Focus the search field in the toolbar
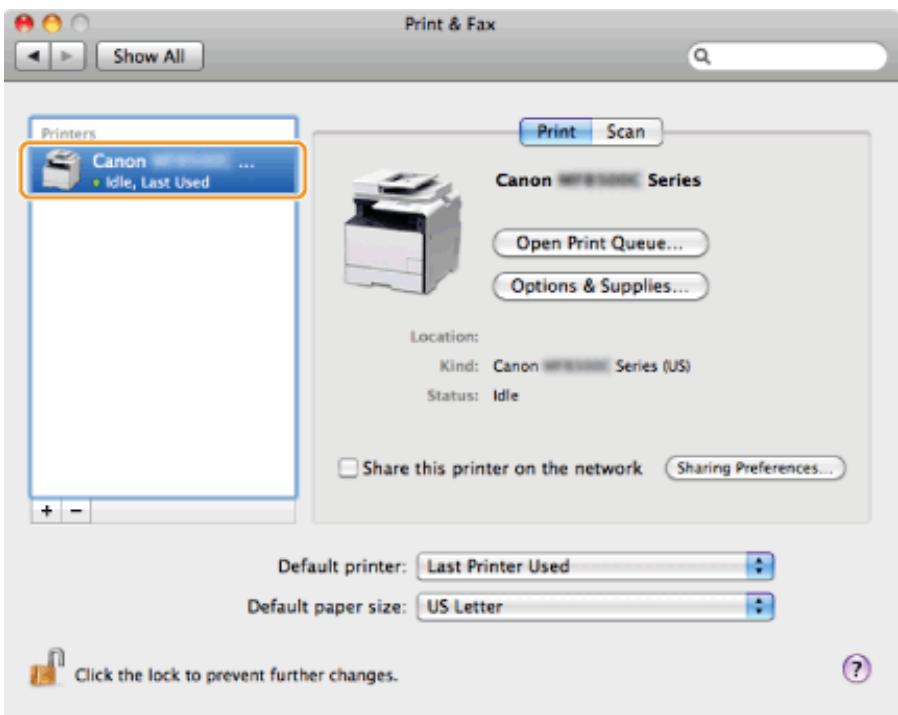This screenshot has height=715, width=898. 787,56
